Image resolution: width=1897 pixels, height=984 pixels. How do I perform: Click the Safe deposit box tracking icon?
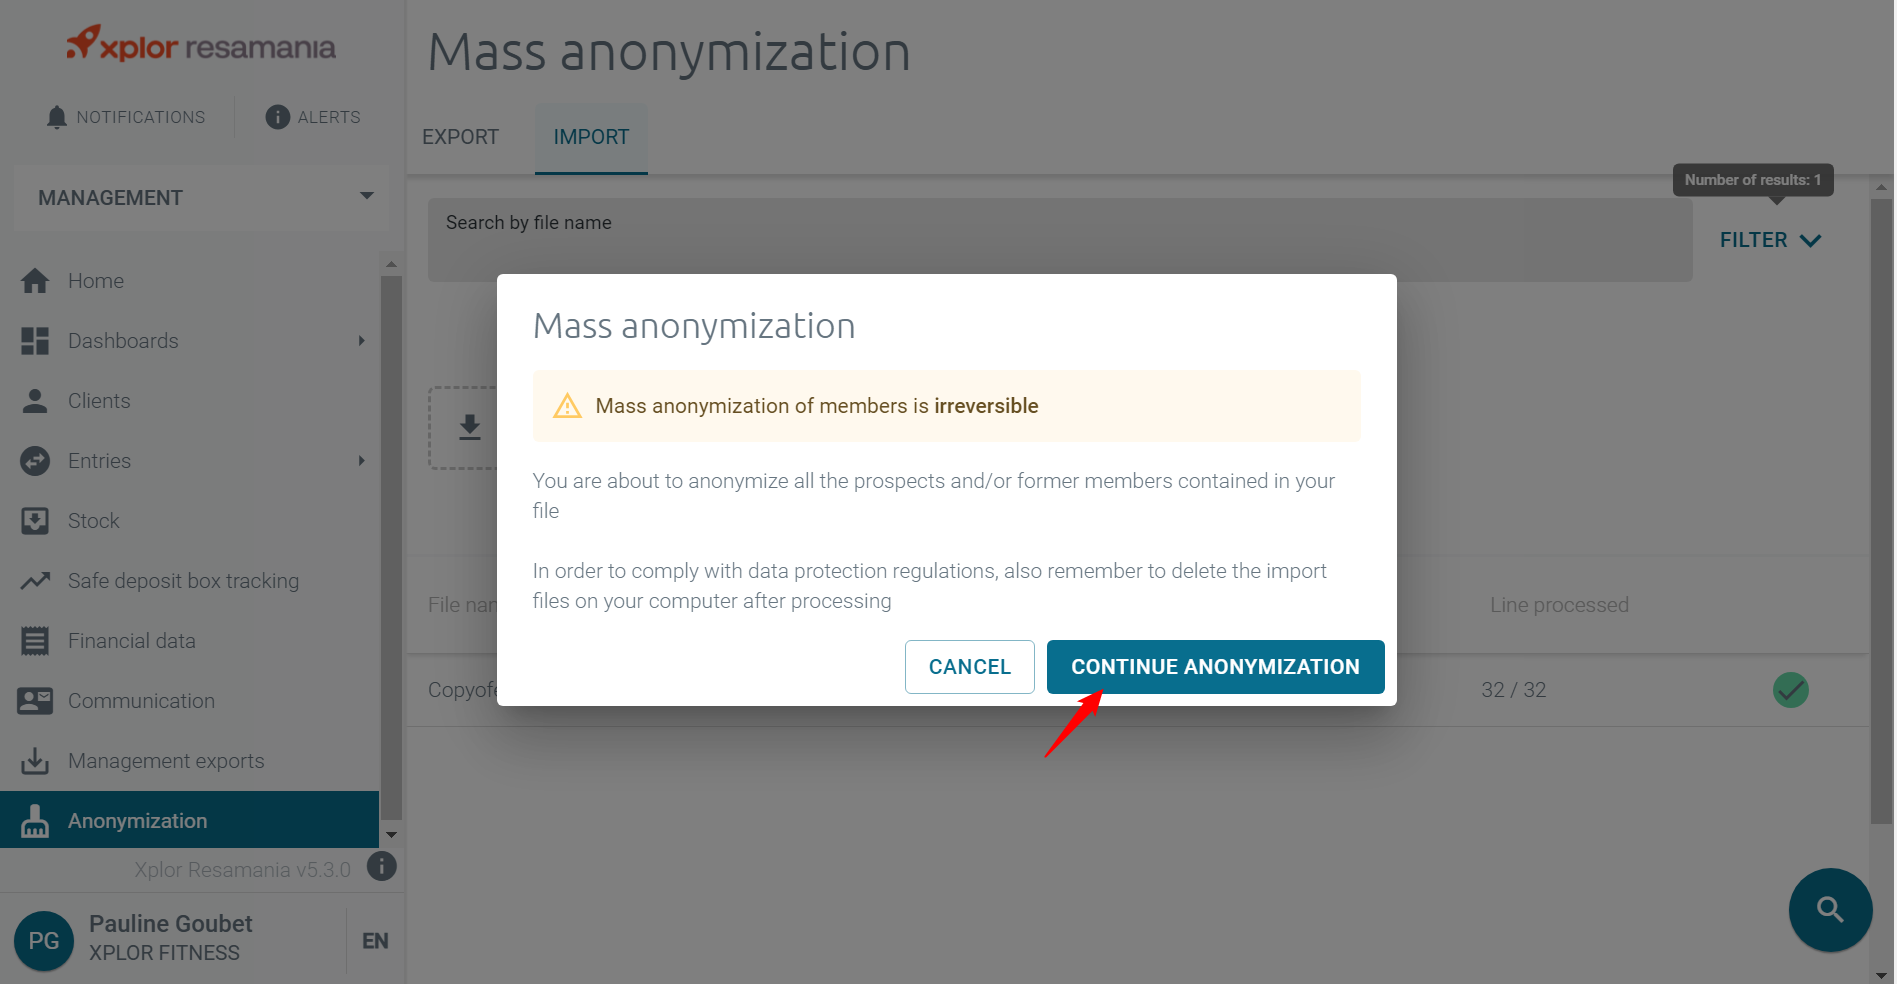pyautogui.click(x=35, y=581)
